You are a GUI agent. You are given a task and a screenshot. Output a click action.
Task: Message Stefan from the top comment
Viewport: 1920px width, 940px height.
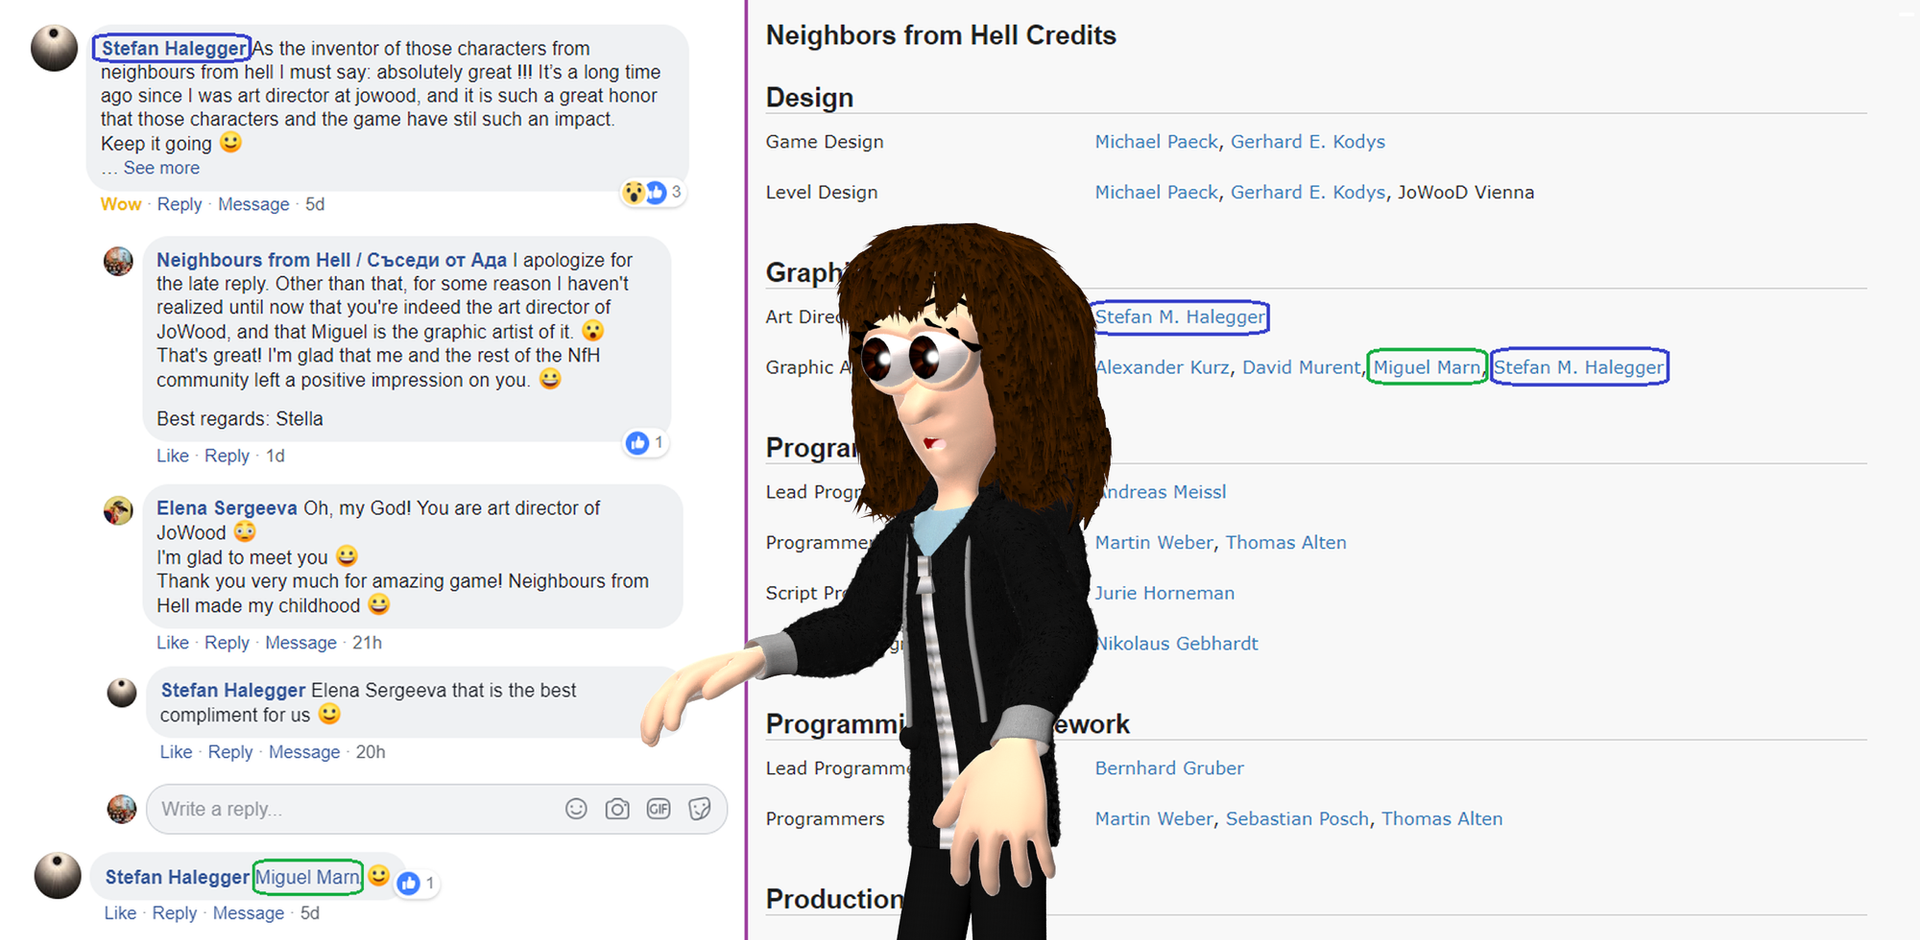pos(253,204)
